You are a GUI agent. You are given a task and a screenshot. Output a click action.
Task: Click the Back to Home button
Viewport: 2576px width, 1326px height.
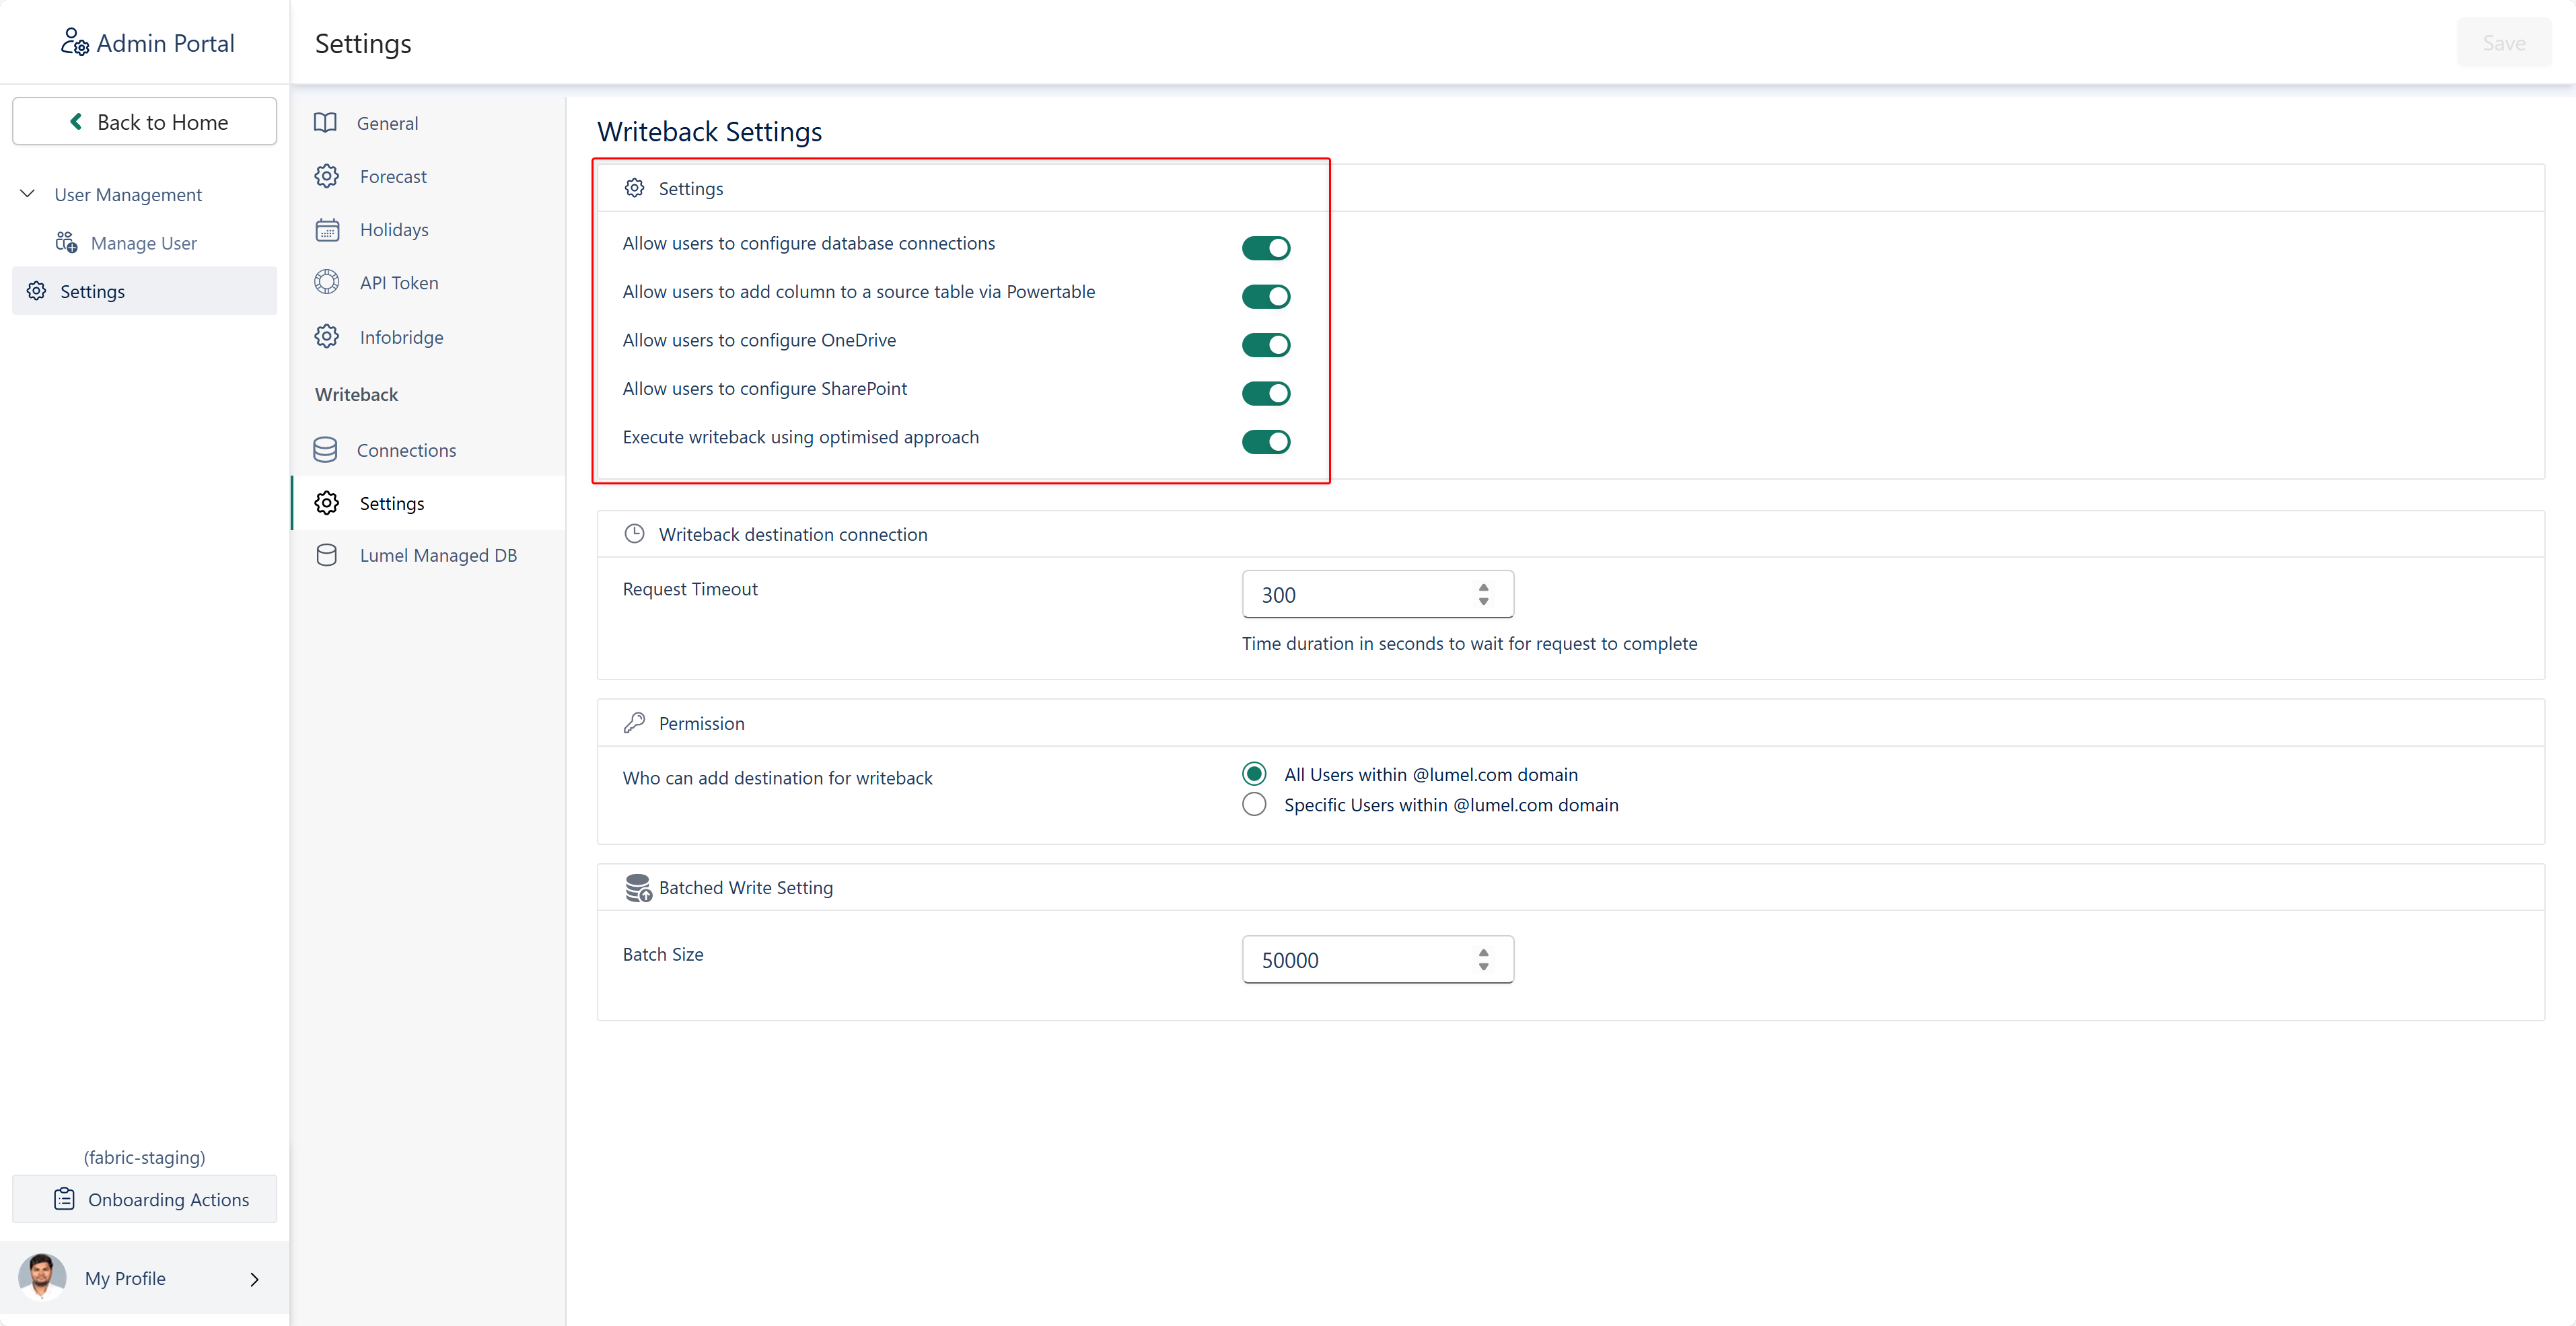click(x=145, y=122)
